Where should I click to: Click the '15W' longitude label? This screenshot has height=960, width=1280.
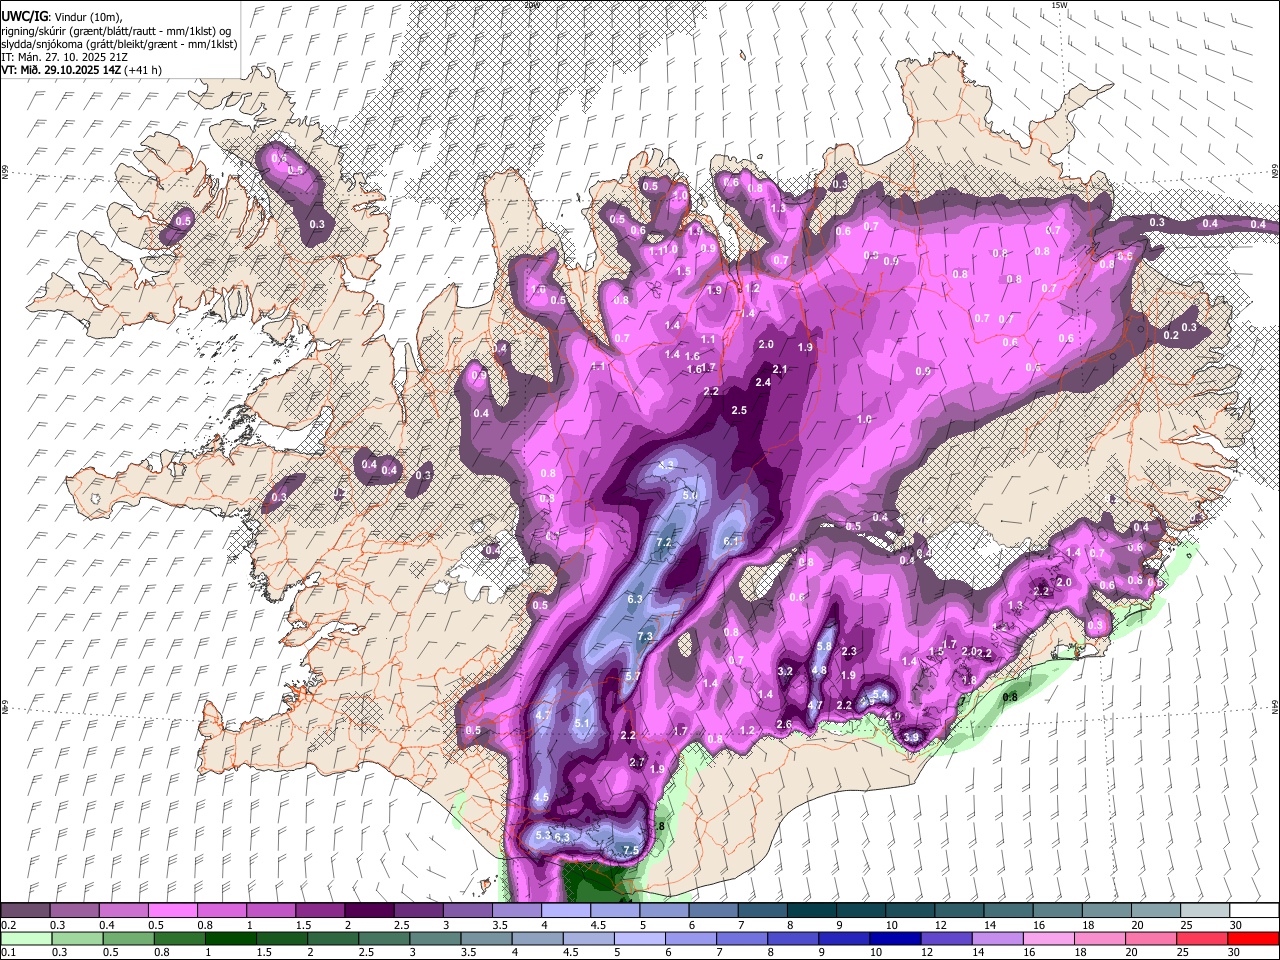click(x=1059, y=5)
